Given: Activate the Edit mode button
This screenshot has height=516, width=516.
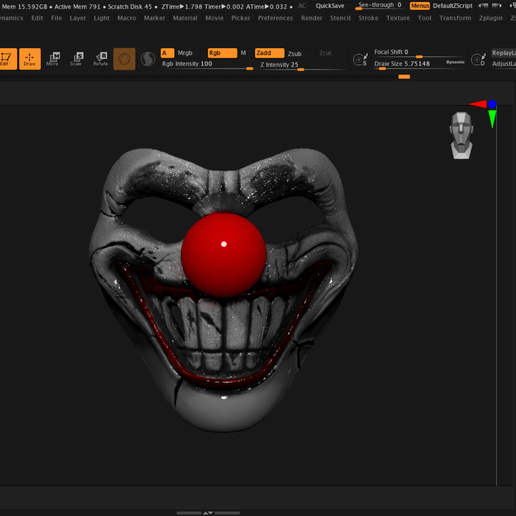Looking at the screenshot, I should coord(8,59).
